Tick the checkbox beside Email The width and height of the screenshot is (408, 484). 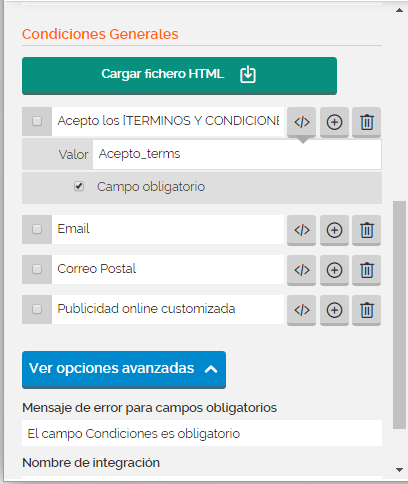[x=37, y=229]
